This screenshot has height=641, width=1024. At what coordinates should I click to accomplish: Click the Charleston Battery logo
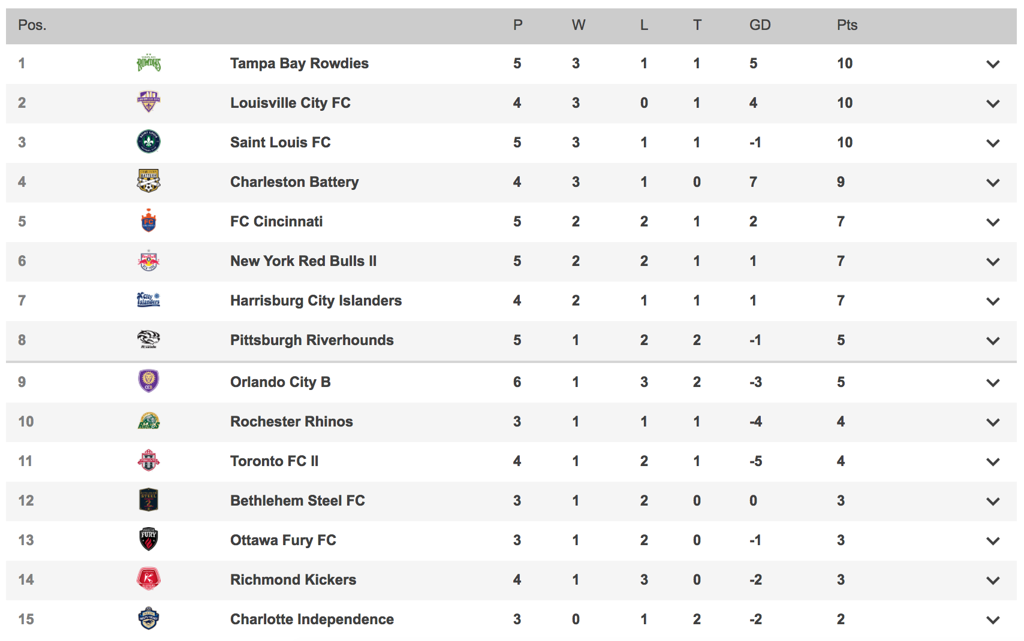[x=148, y=181]
